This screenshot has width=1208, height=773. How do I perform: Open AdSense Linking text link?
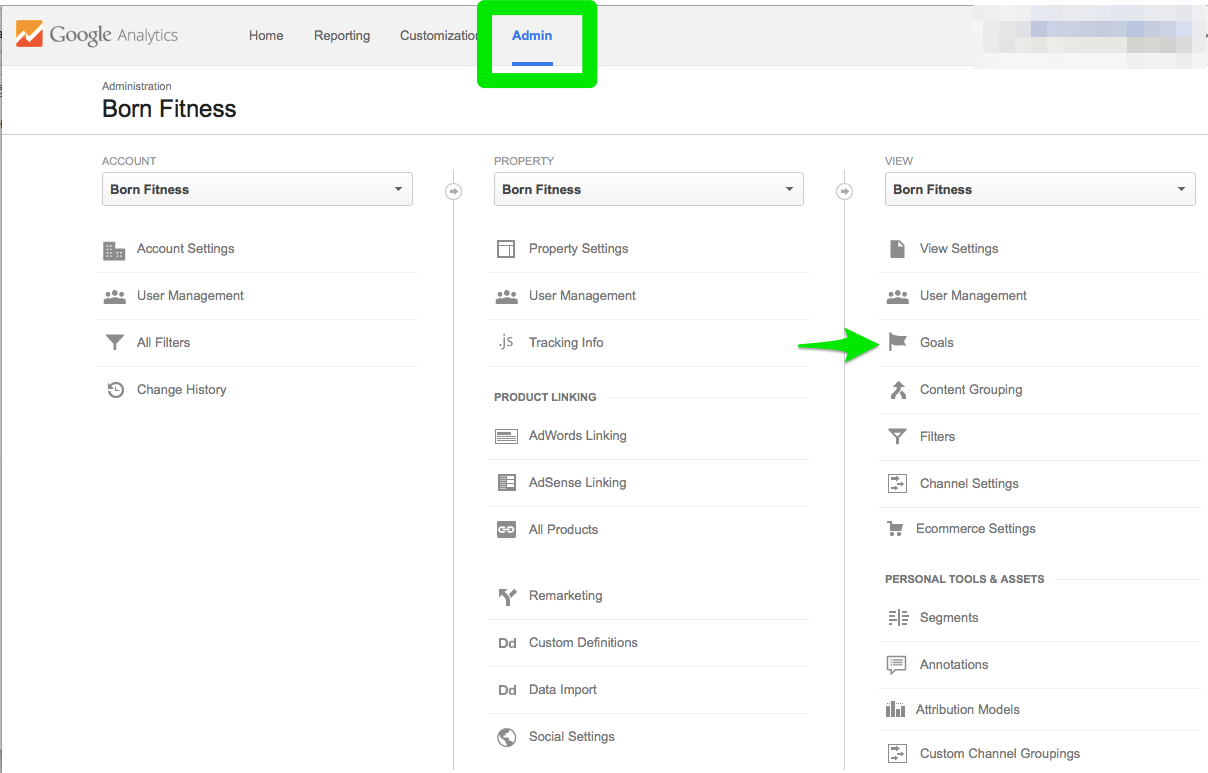(578, 483)
